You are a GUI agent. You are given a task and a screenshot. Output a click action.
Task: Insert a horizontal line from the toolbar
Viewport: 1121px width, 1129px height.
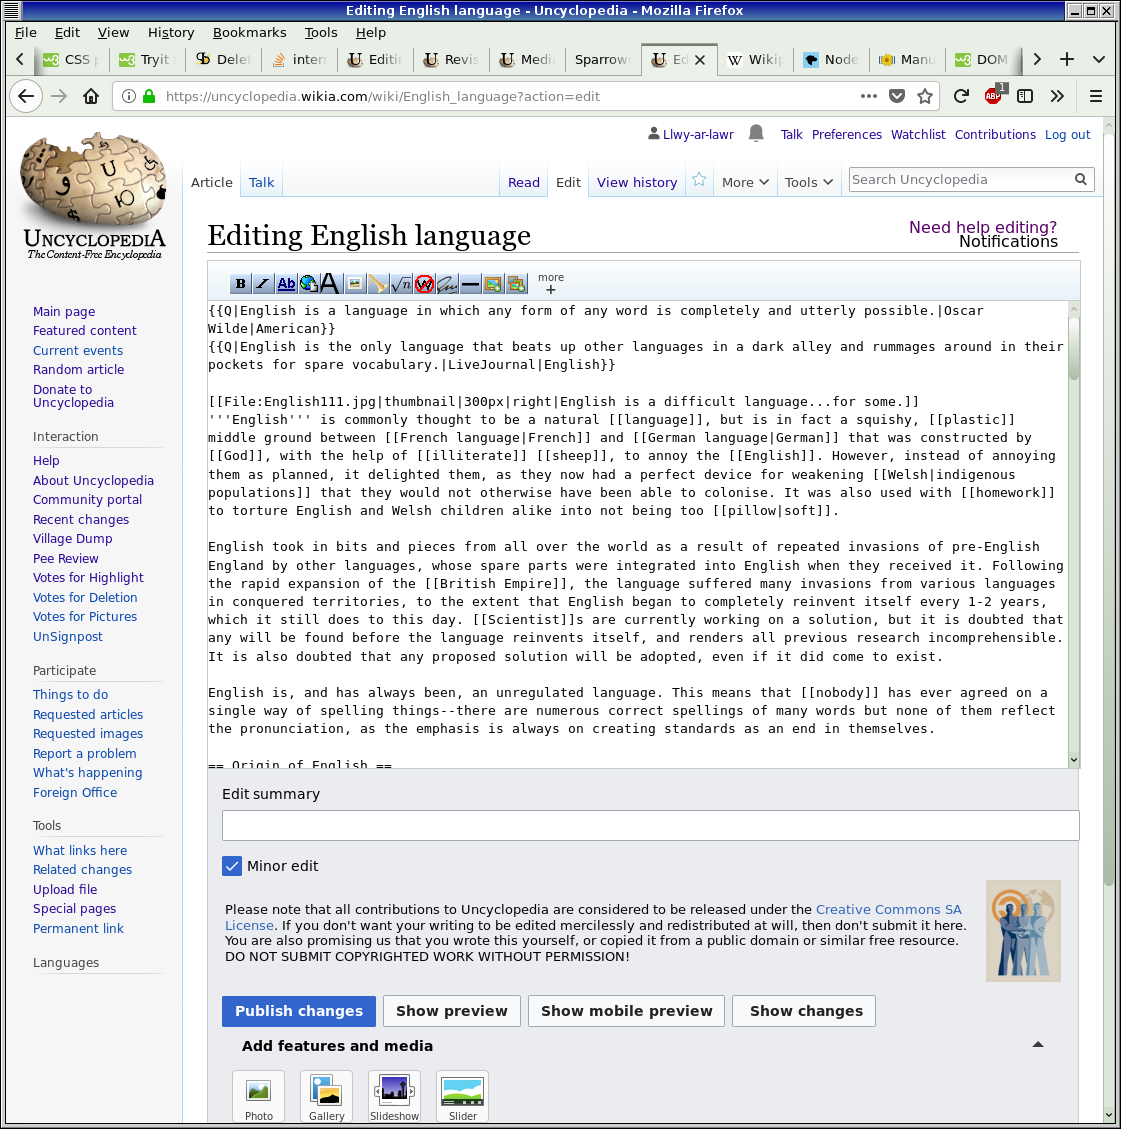coord(470,284)
